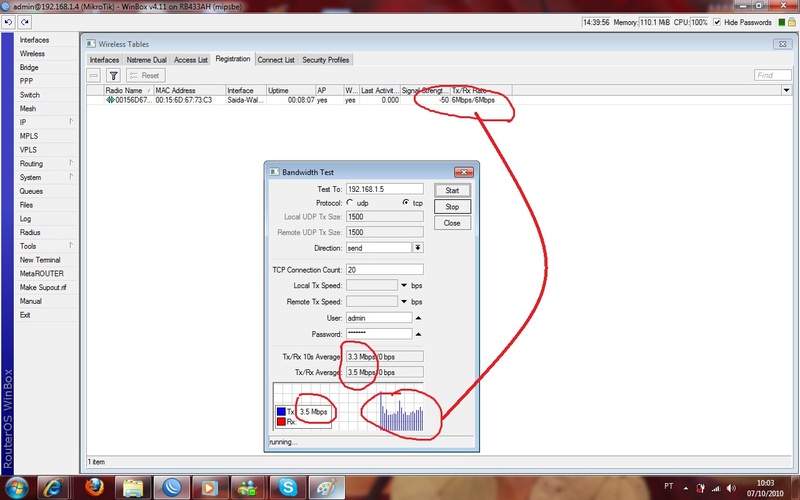
Task: Select MAC address 00:15:6D:67:73:C3 cell
Action: [184, 100]
